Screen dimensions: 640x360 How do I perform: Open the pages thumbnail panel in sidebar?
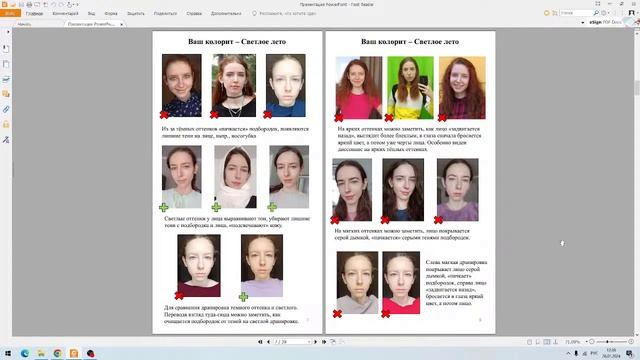(x=6, y=64)
